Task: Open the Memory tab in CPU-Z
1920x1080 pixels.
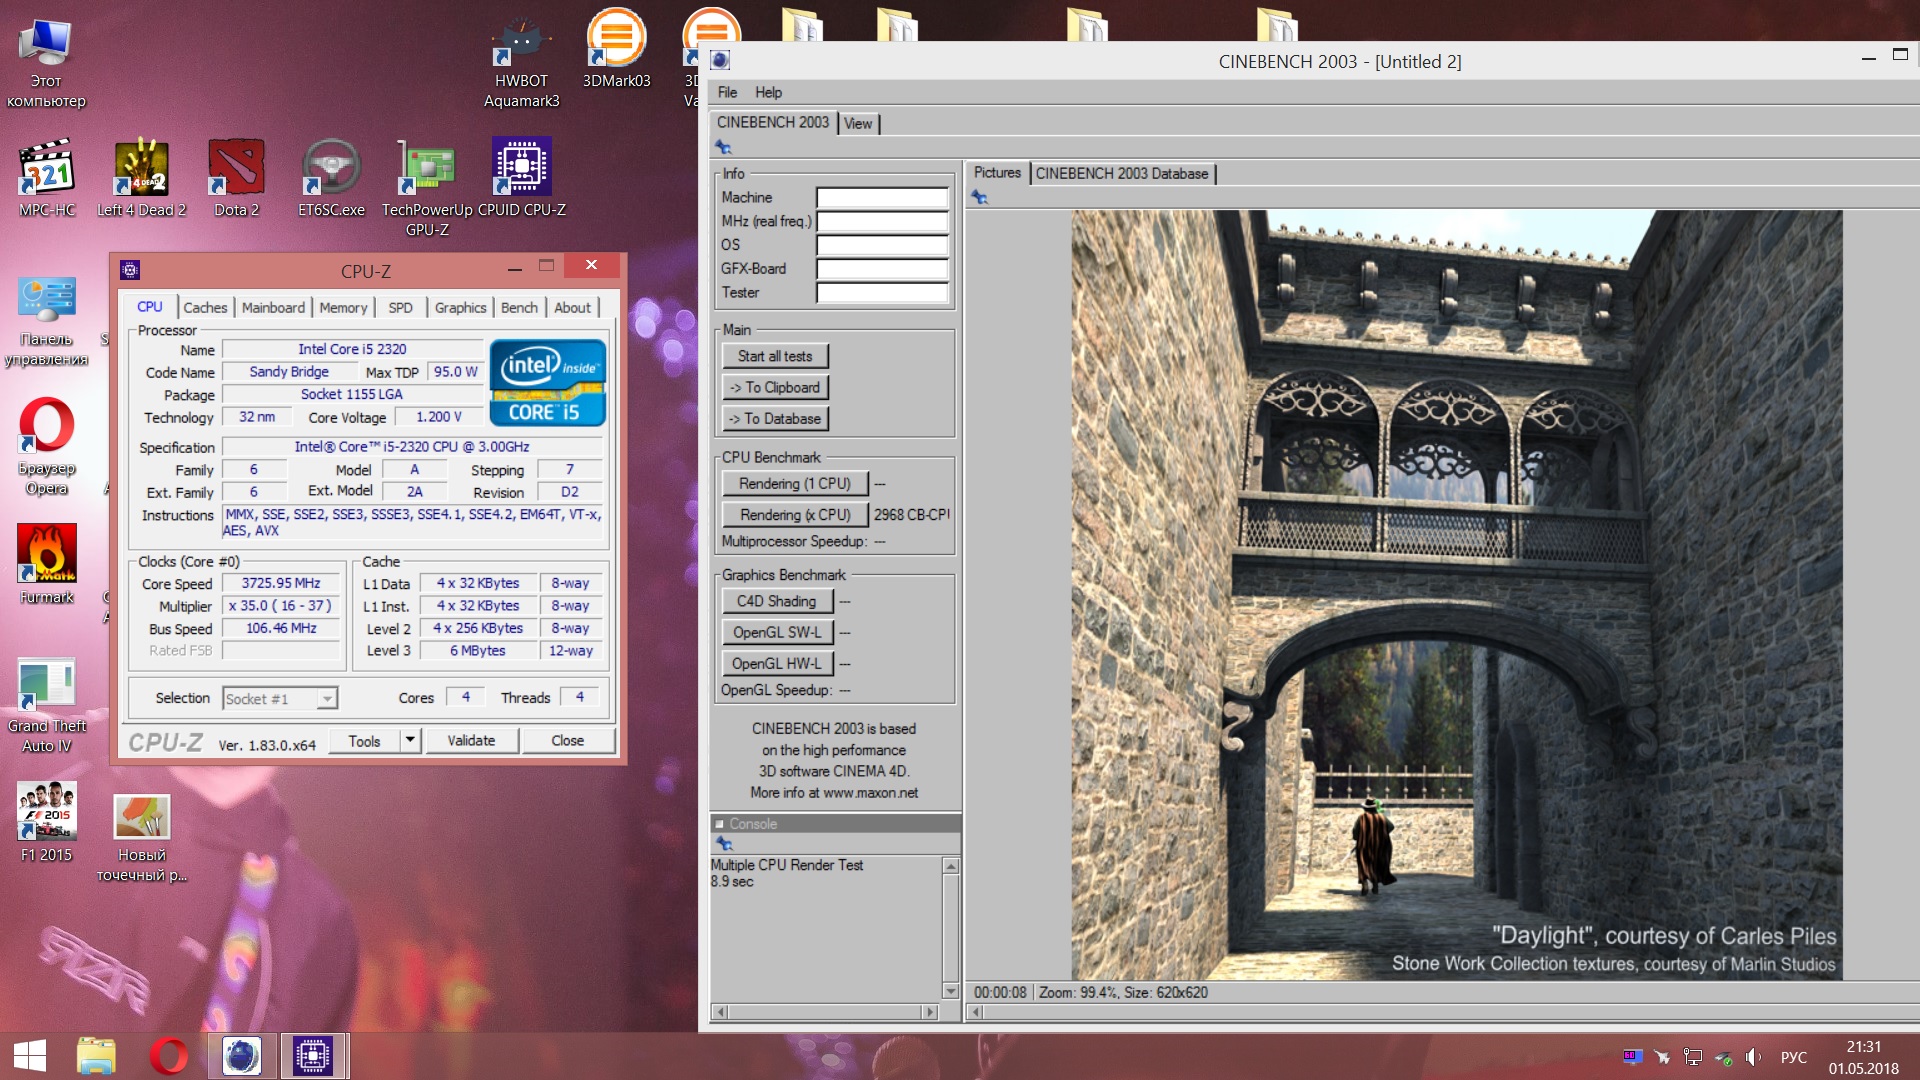Action: coord(343,307)
